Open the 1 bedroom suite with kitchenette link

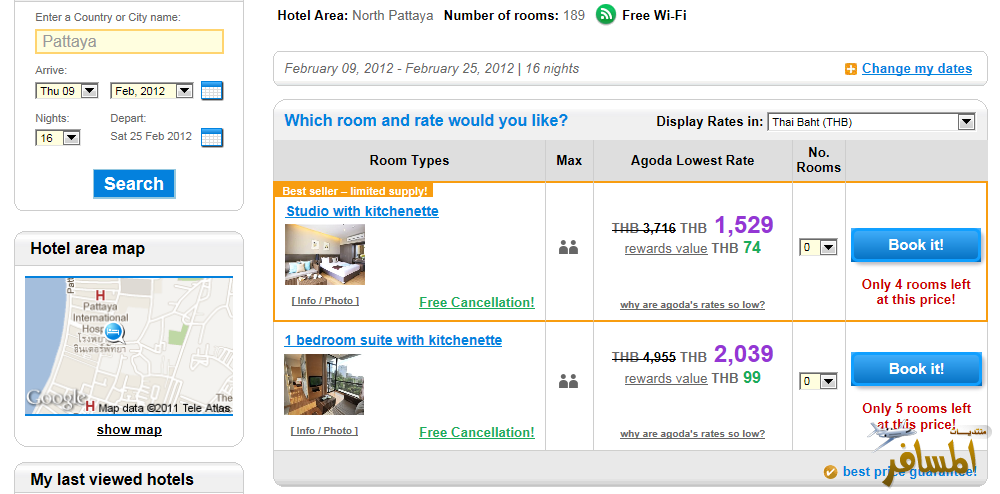pos(393,340)
